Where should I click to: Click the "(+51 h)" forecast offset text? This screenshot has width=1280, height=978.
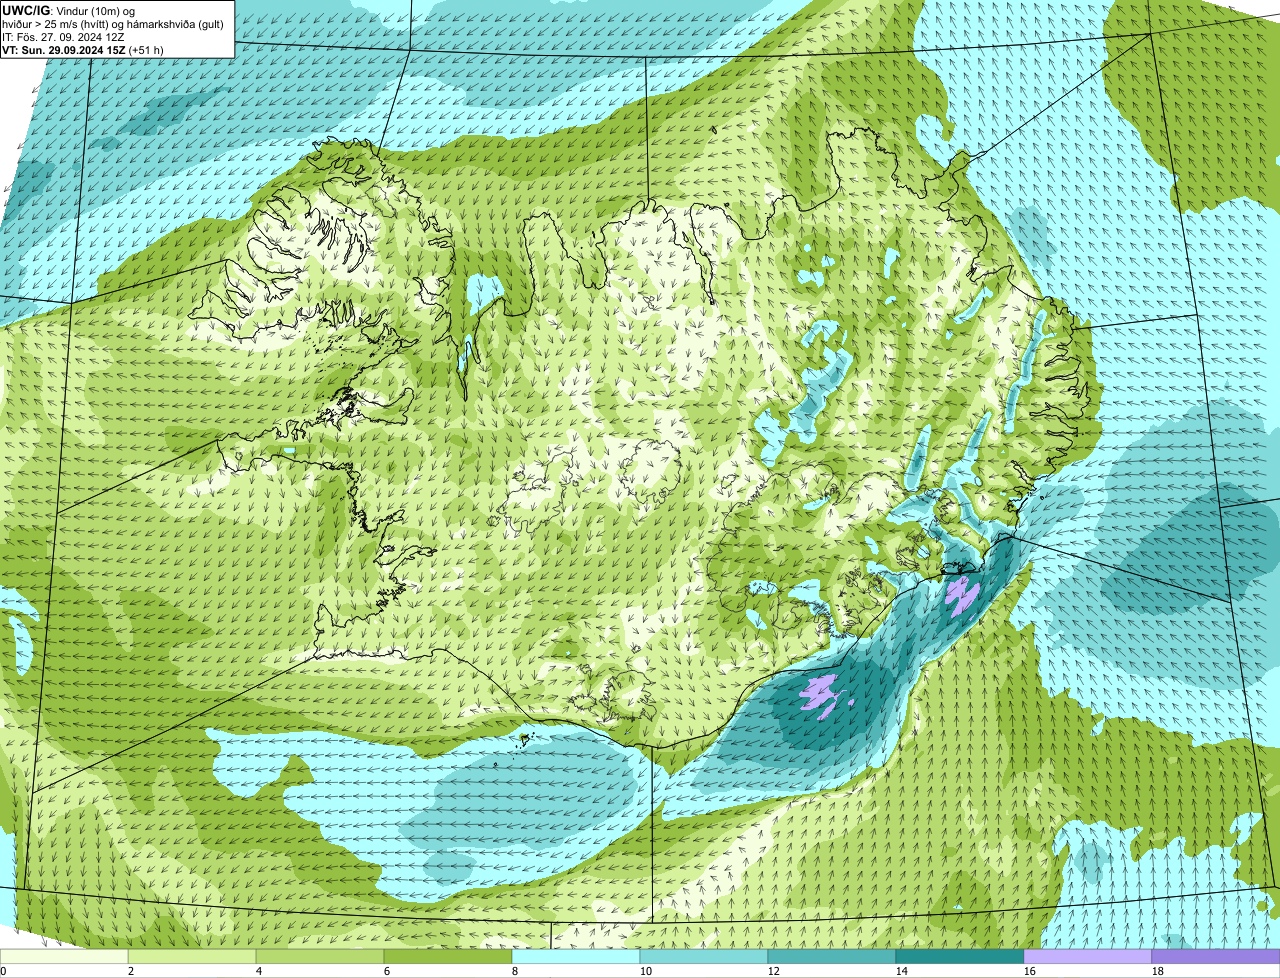[x=146, y=50]
